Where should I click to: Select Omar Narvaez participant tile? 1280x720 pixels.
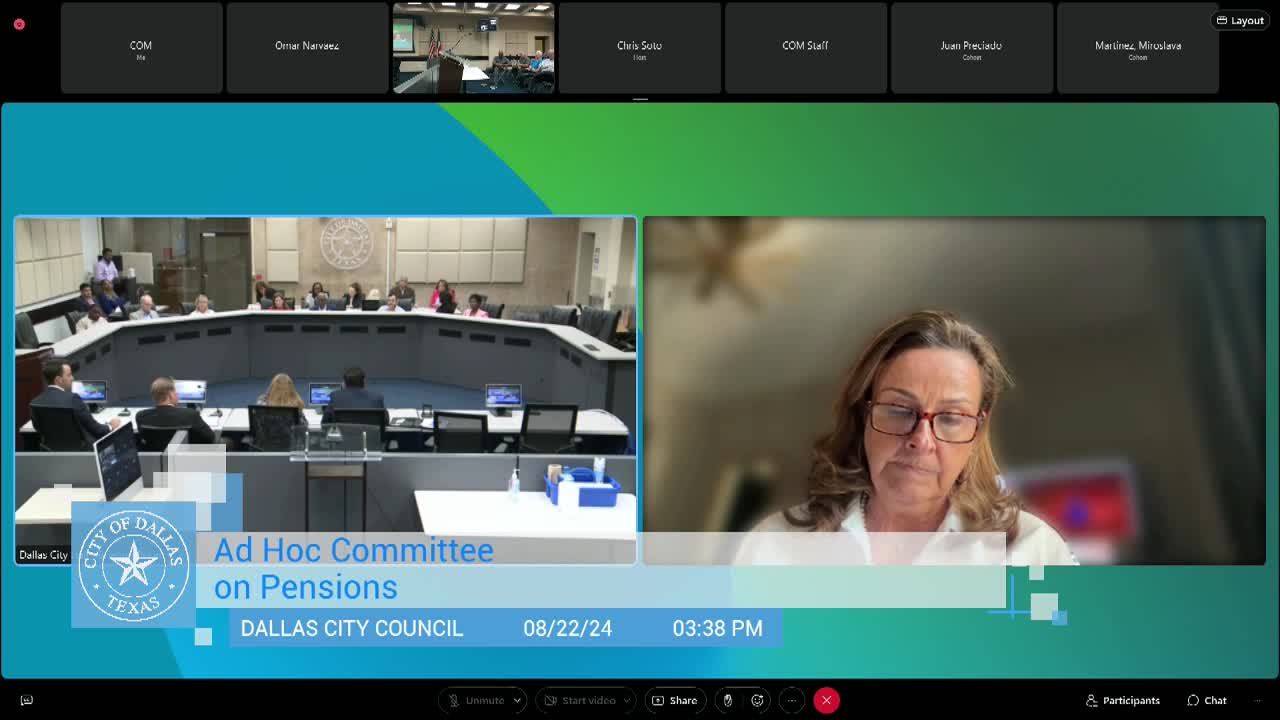(x=307, y=48)
